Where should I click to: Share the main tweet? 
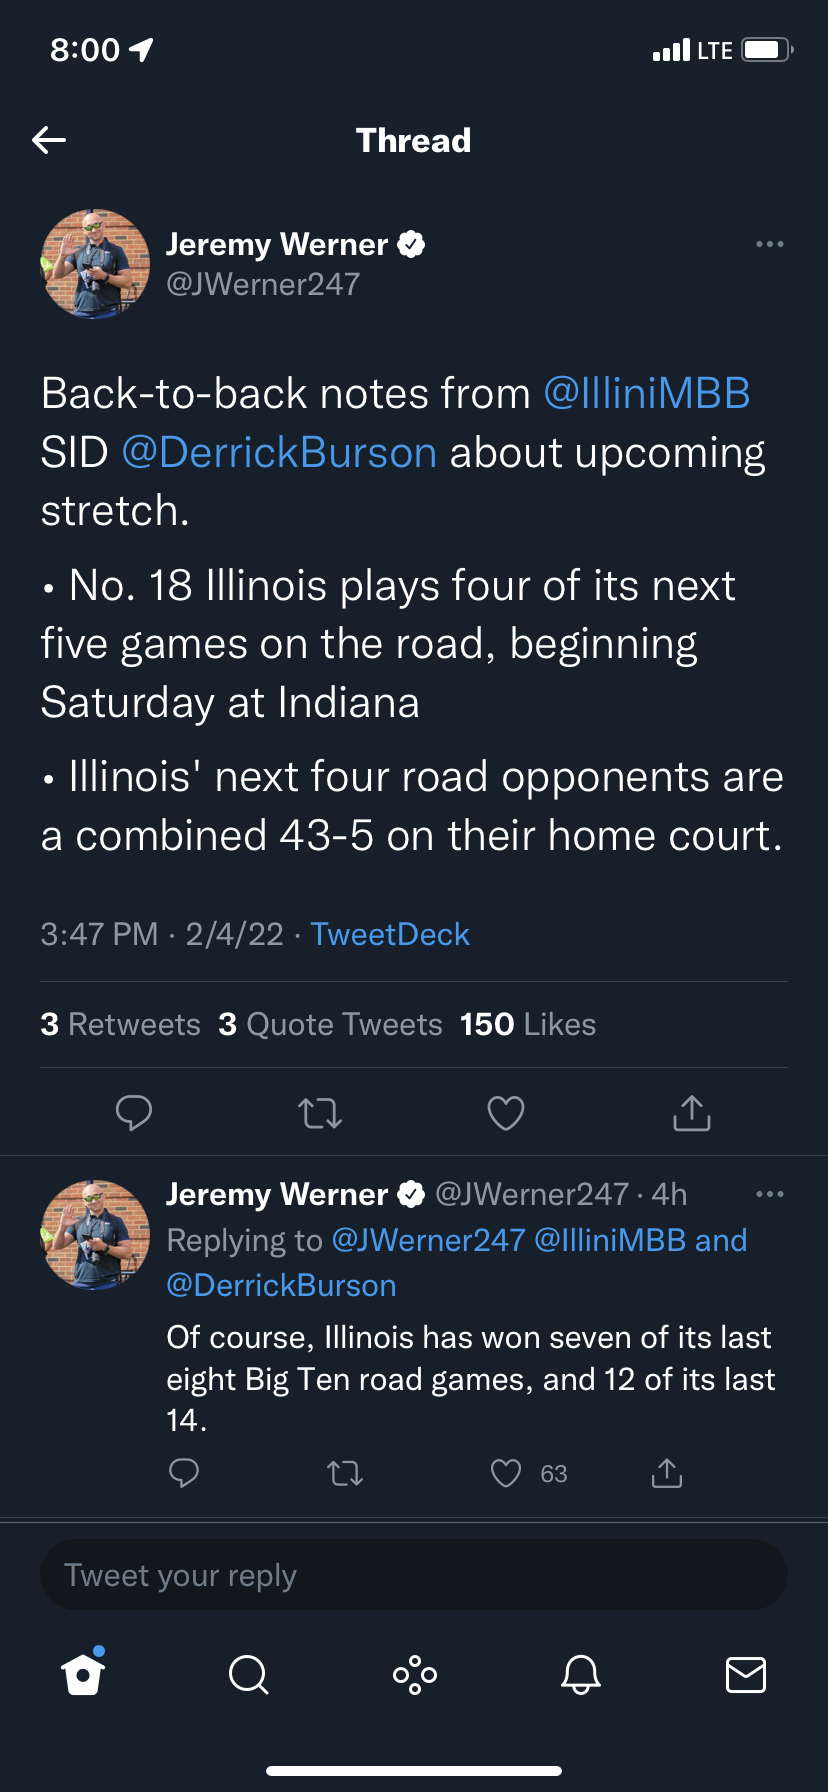click(691, 1112)
